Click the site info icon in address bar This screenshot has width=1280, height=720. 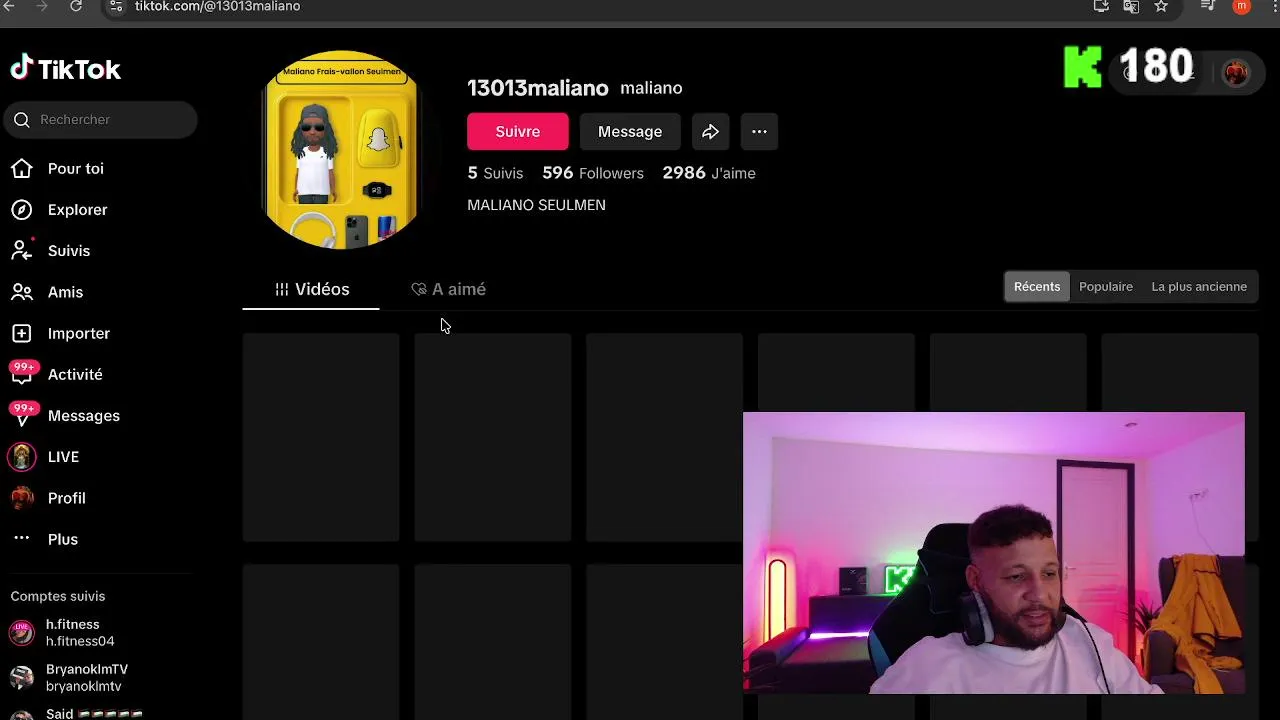pos(116,6)
